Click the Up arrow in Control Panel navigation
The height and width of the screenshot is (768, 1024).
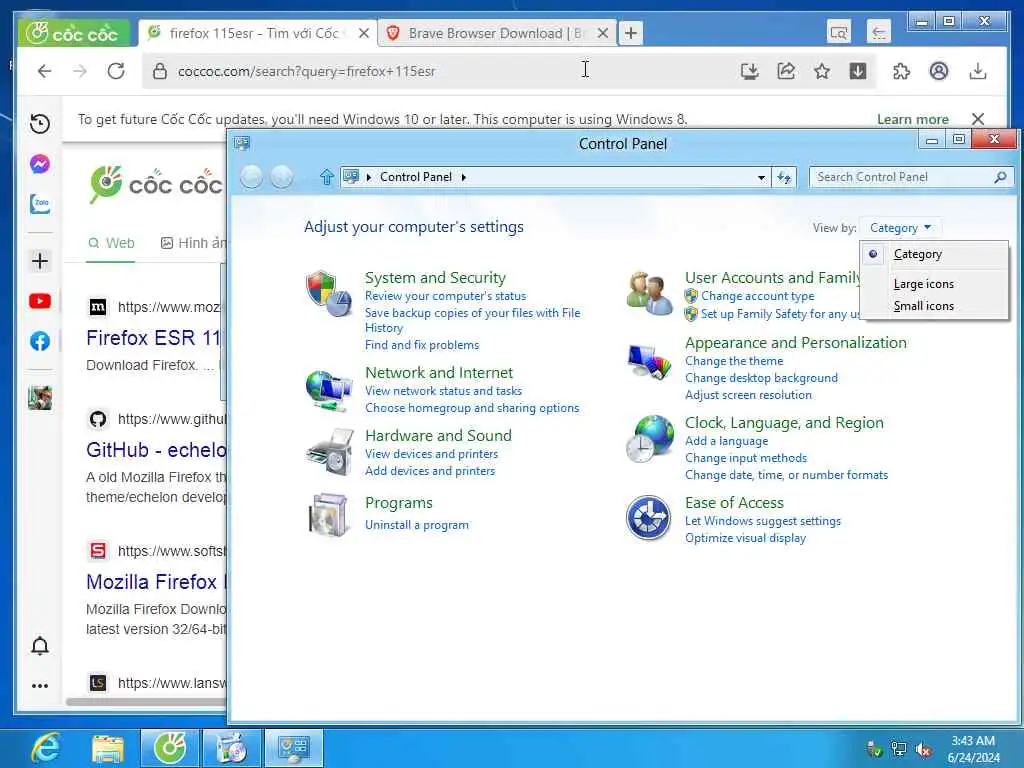click(327, 177)
